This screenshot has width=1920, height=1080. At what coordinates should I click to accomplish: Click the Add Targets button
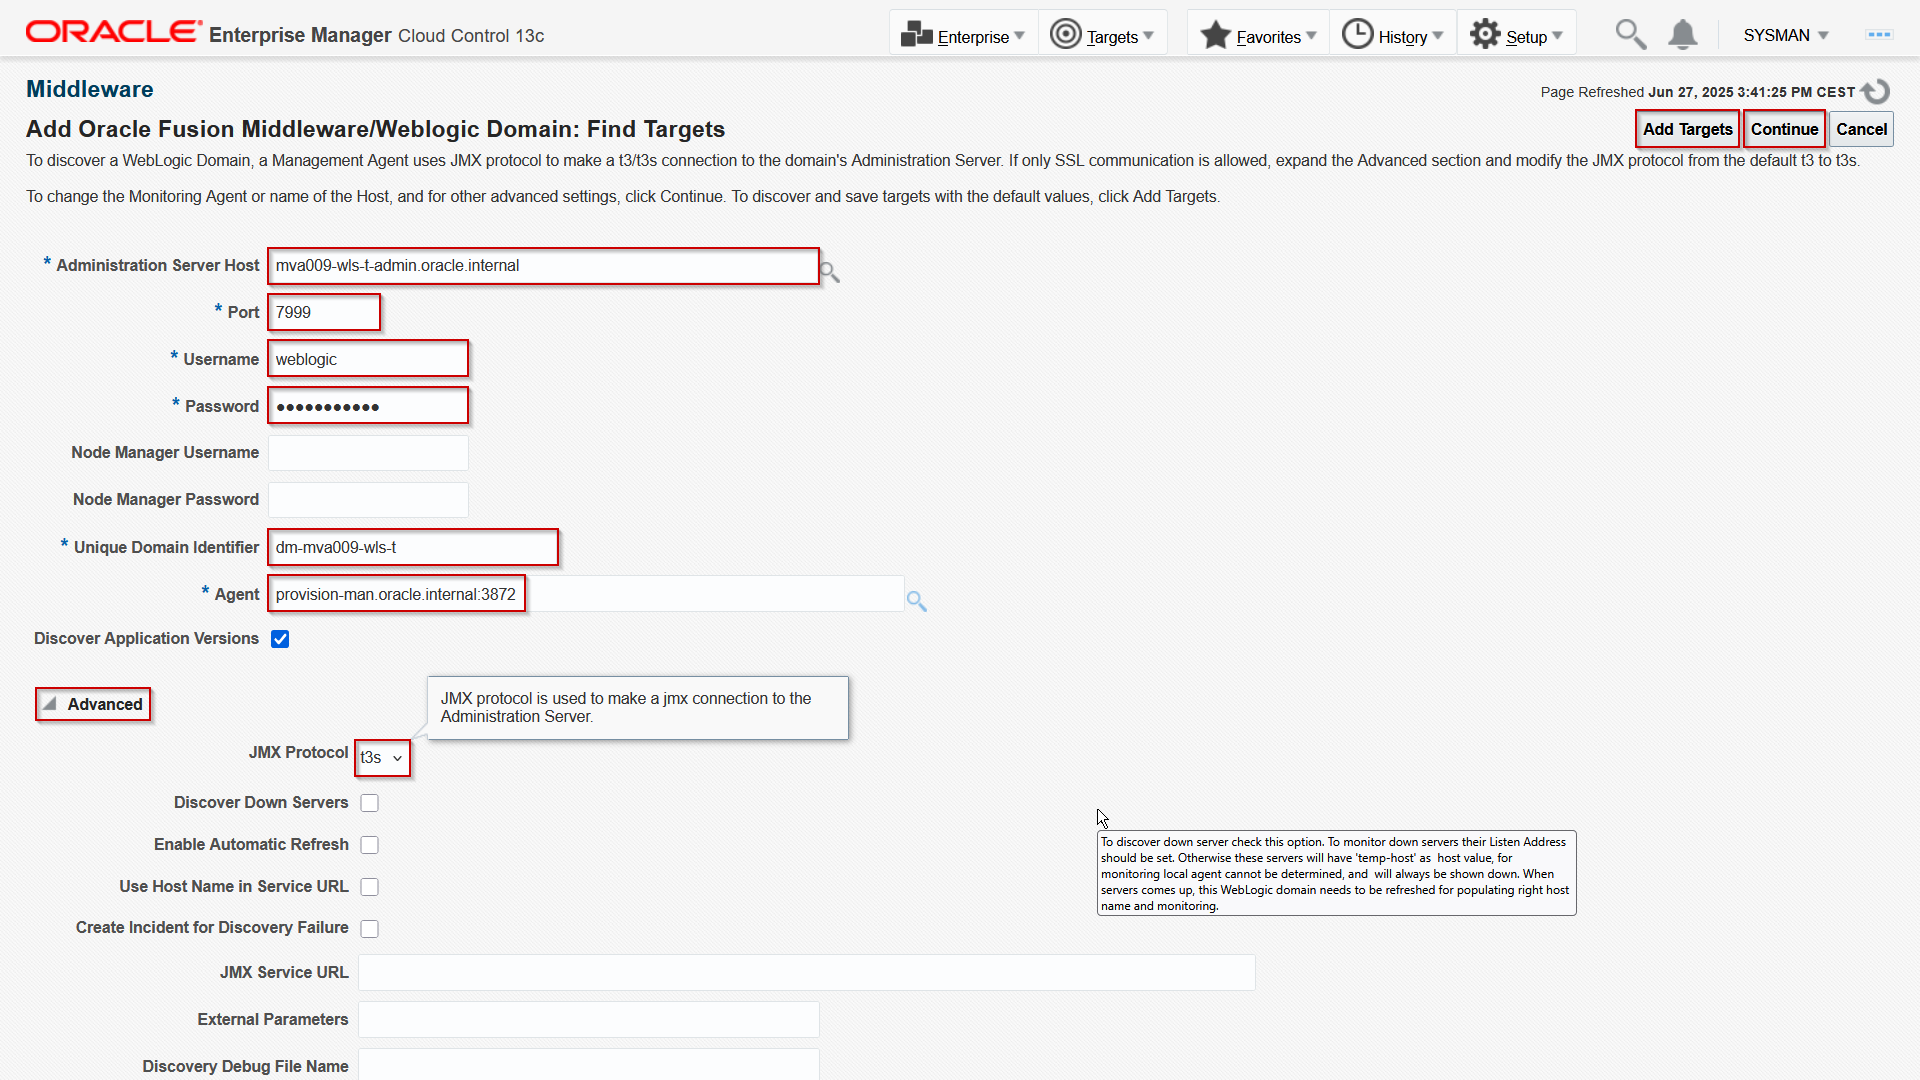click(x=1687, y=129)
